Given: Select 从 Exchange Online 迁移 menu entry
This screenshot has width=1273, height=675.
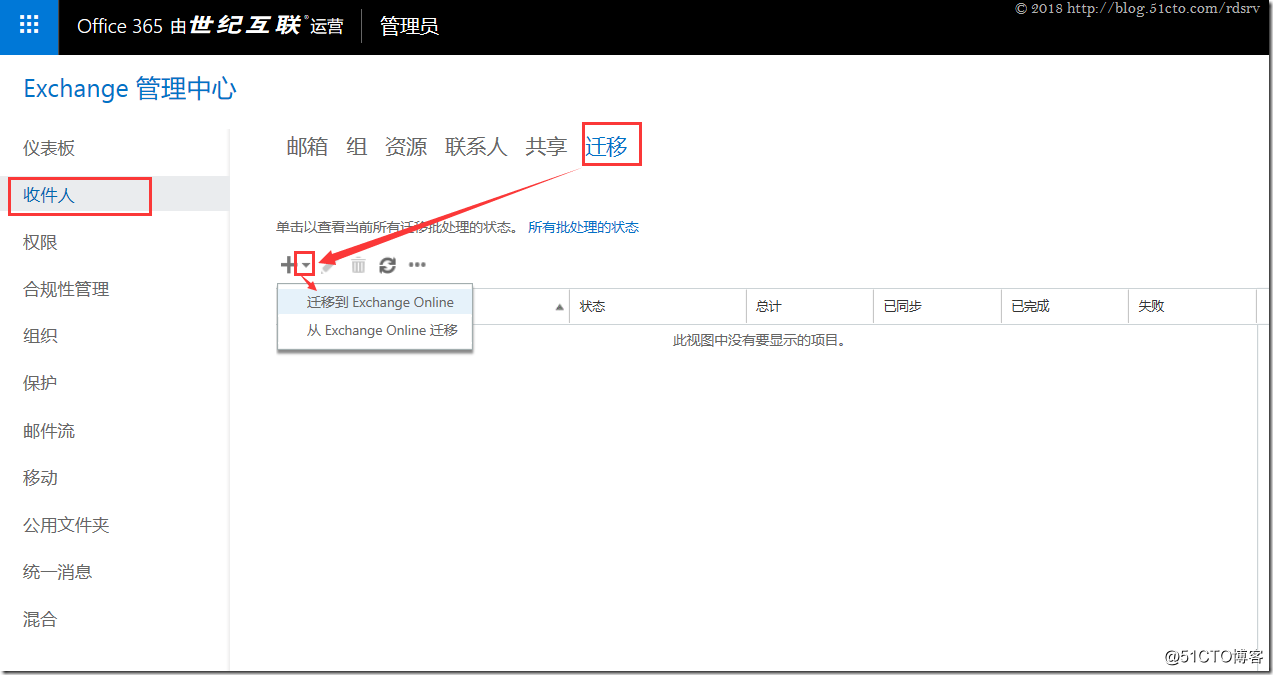Looking at the screenshot, I should 375,330.
